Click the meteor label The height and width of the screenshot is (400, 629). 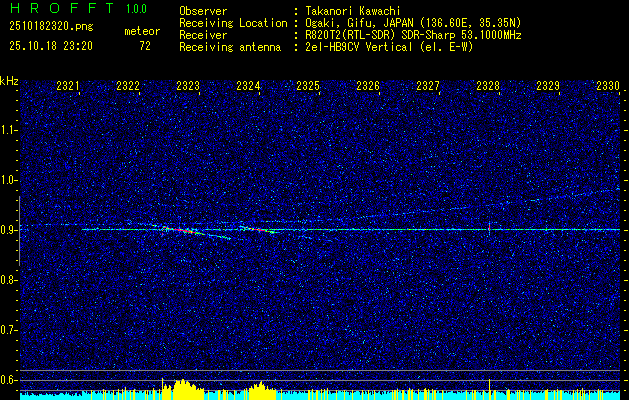click(x=142, y=31)
